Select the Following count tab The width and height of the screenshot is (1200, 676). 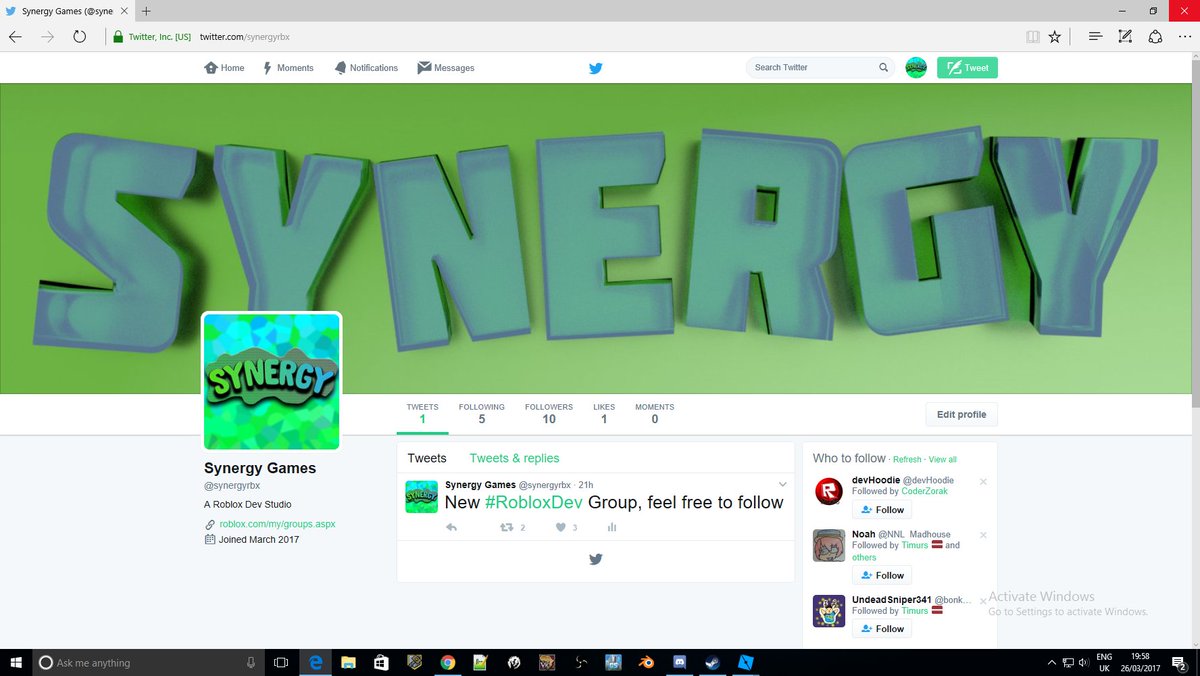pyautogui.click(x=481, y=414)
